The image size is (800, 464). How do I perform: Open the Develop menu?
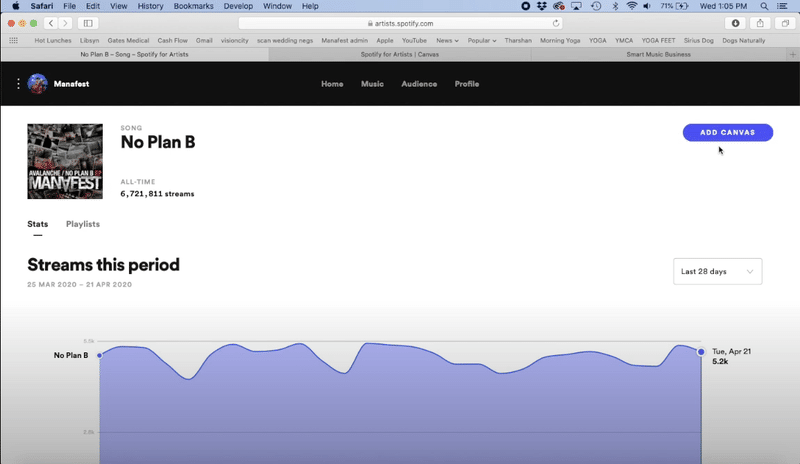(238, 6)
